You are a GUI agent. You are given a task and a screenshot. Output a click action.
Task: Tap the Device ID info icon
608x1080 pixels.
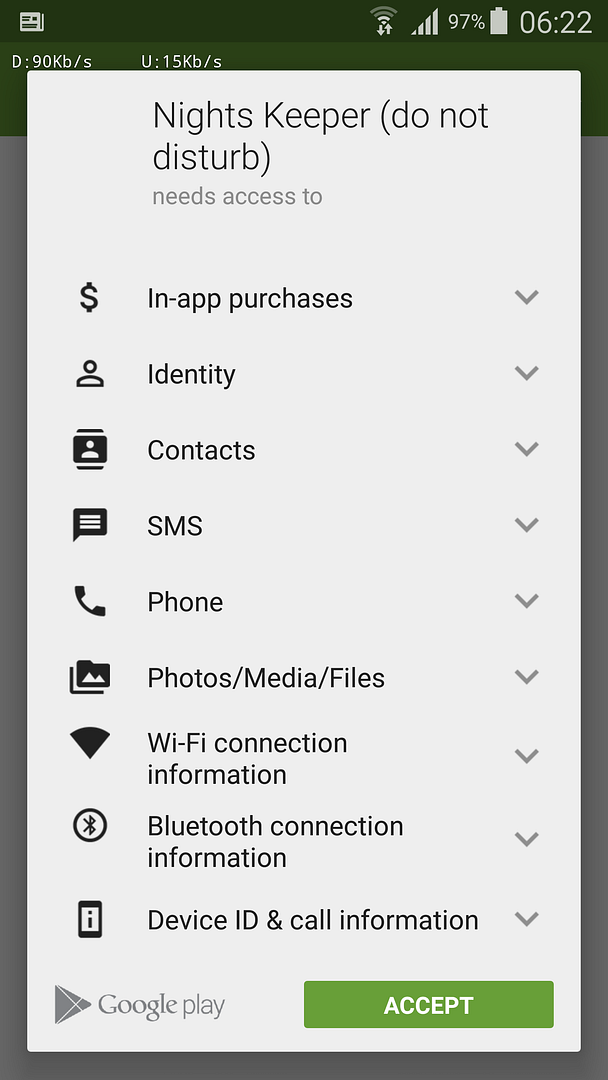[89, 920]
